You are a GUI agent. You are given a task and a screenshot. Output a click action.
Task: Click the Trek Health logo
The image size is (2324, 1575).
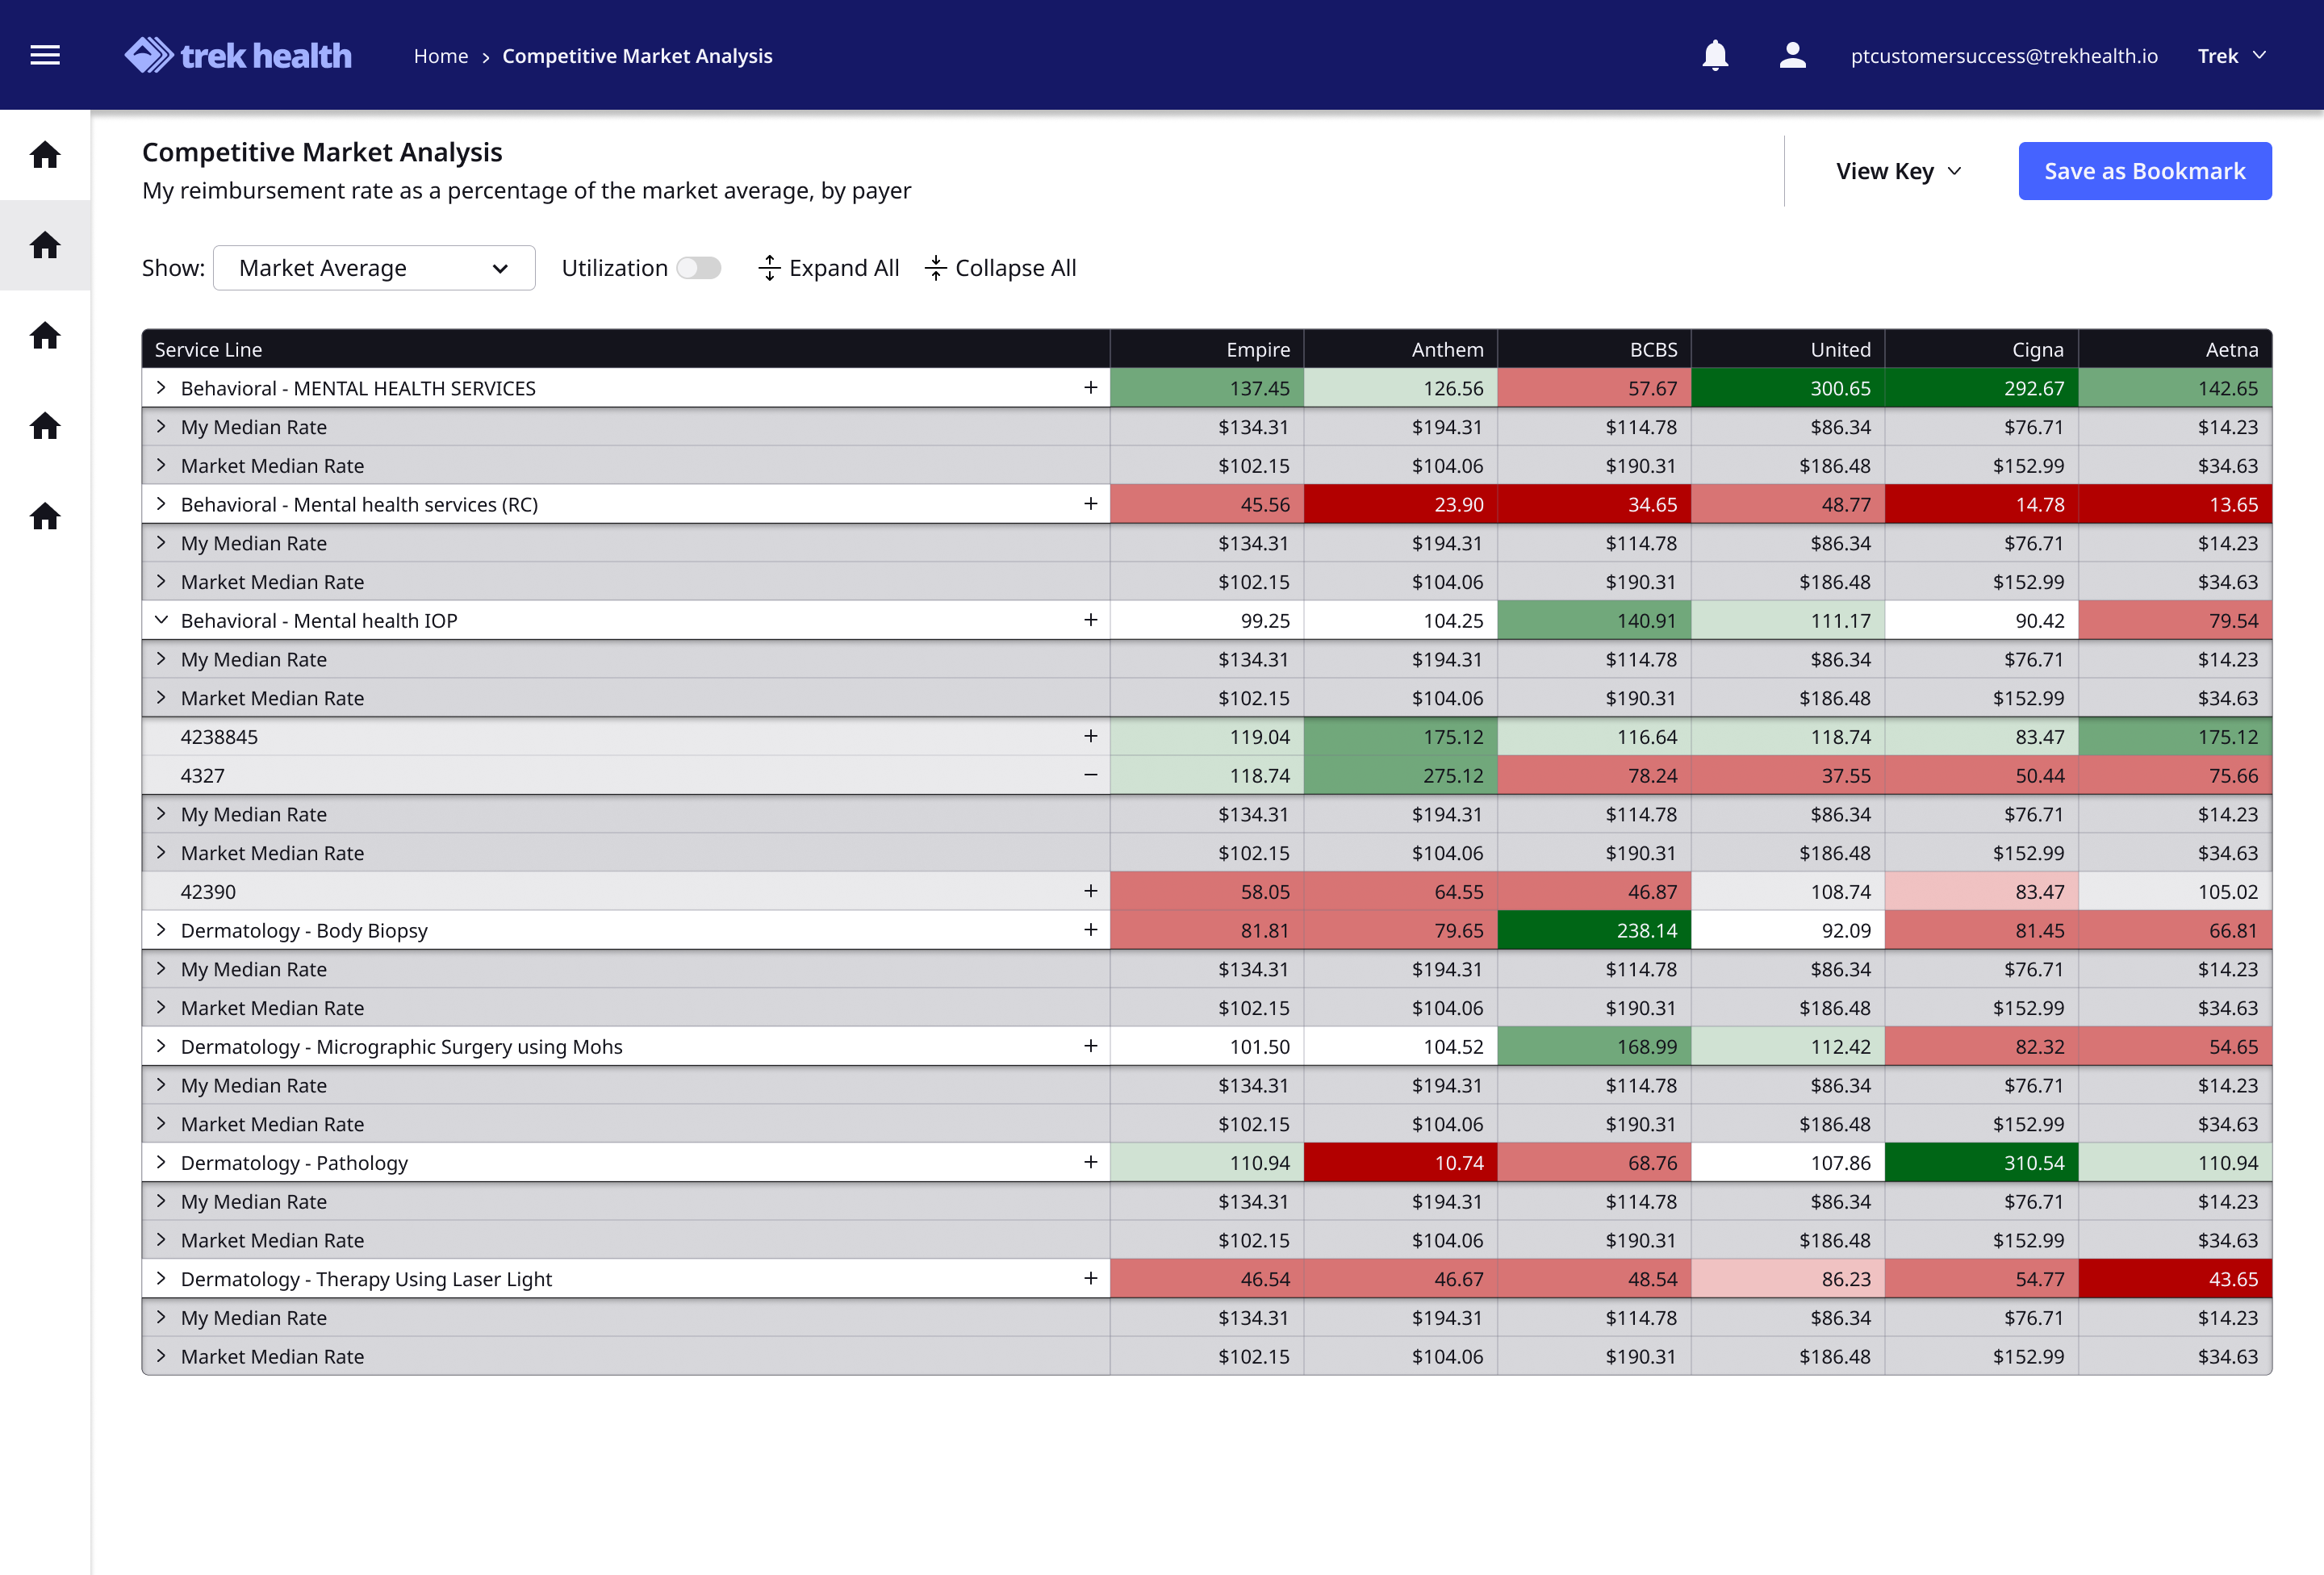238,56
